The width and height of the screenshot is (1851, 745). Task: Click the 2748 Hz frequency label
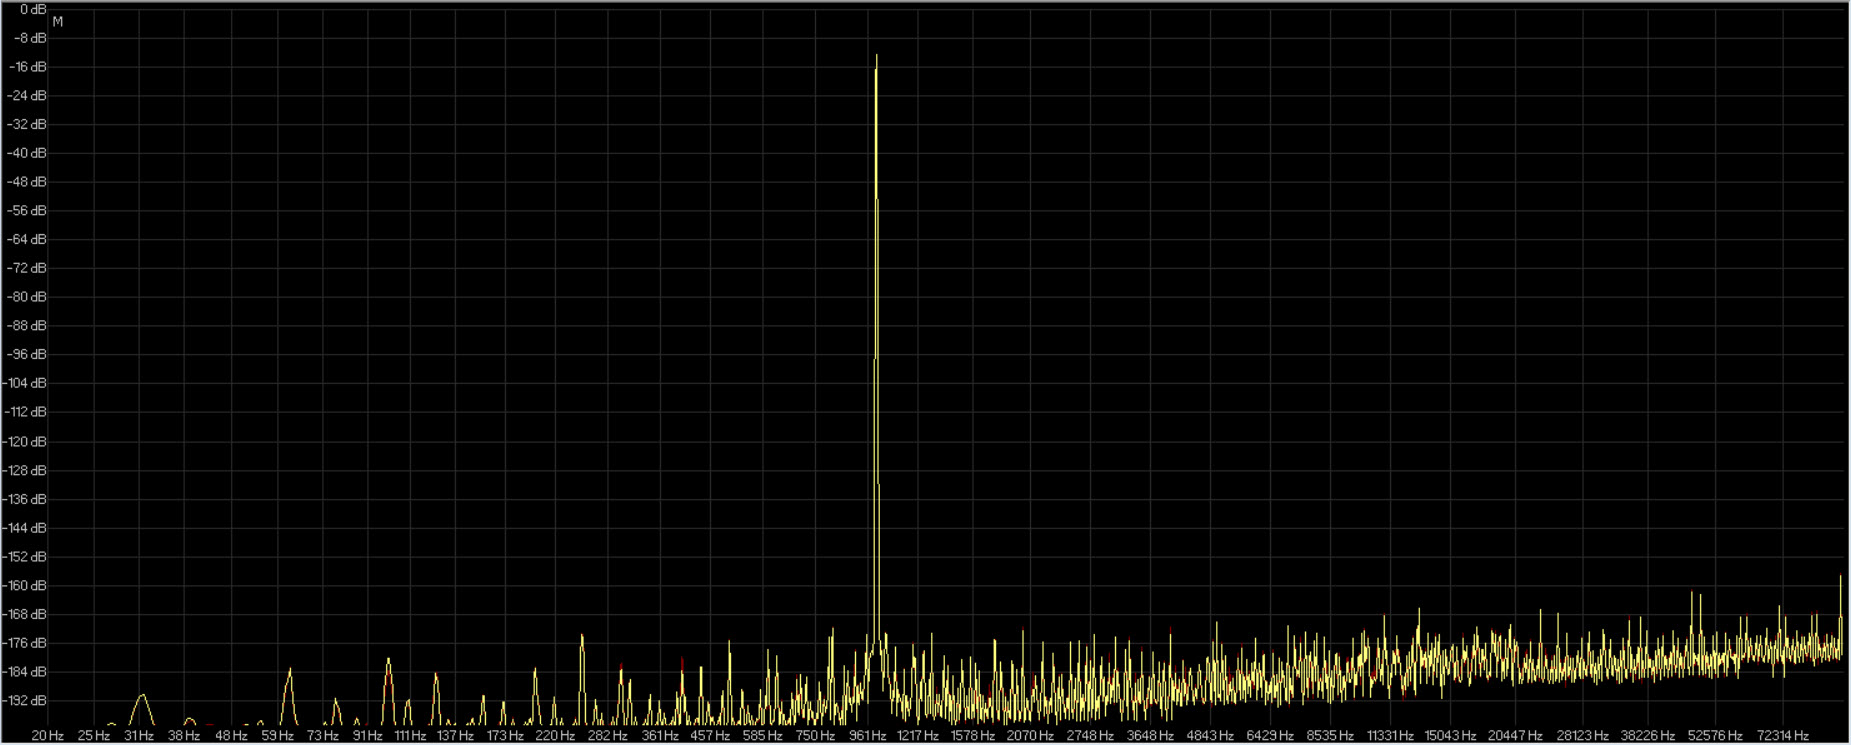click(1090, 735)
